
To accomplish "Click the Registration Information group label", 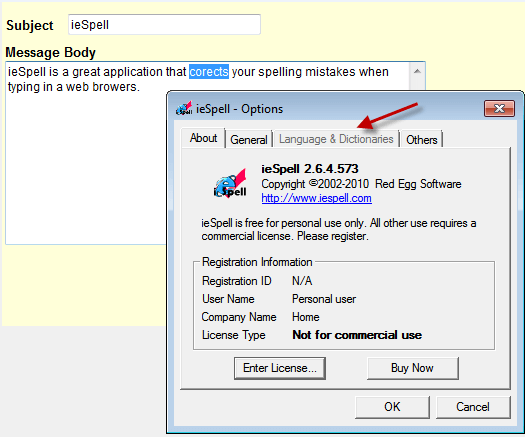I will click(257, 262).
